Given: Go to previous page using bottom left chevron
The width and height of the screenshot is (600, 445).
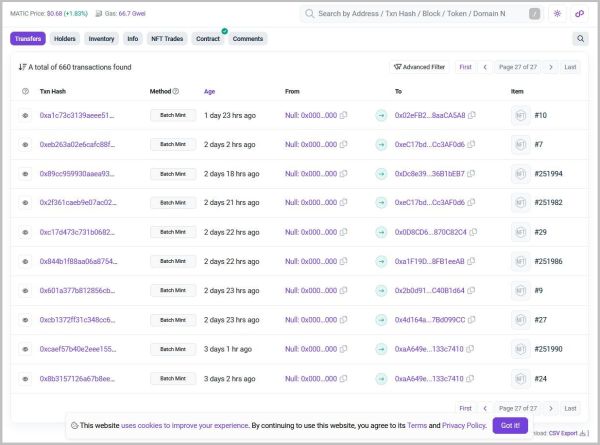Looking at the screenshot, I should pyautogui.click(x=485, y=409).
